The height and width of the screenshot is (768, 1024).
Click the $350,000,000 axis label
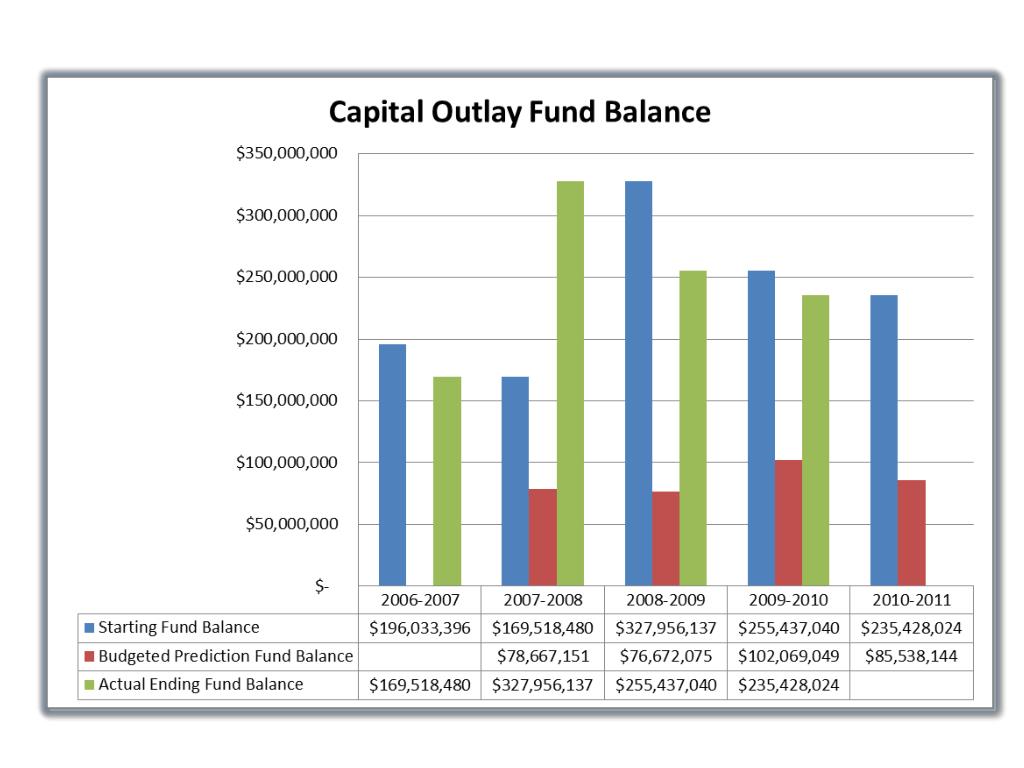(x=287, y=153)
